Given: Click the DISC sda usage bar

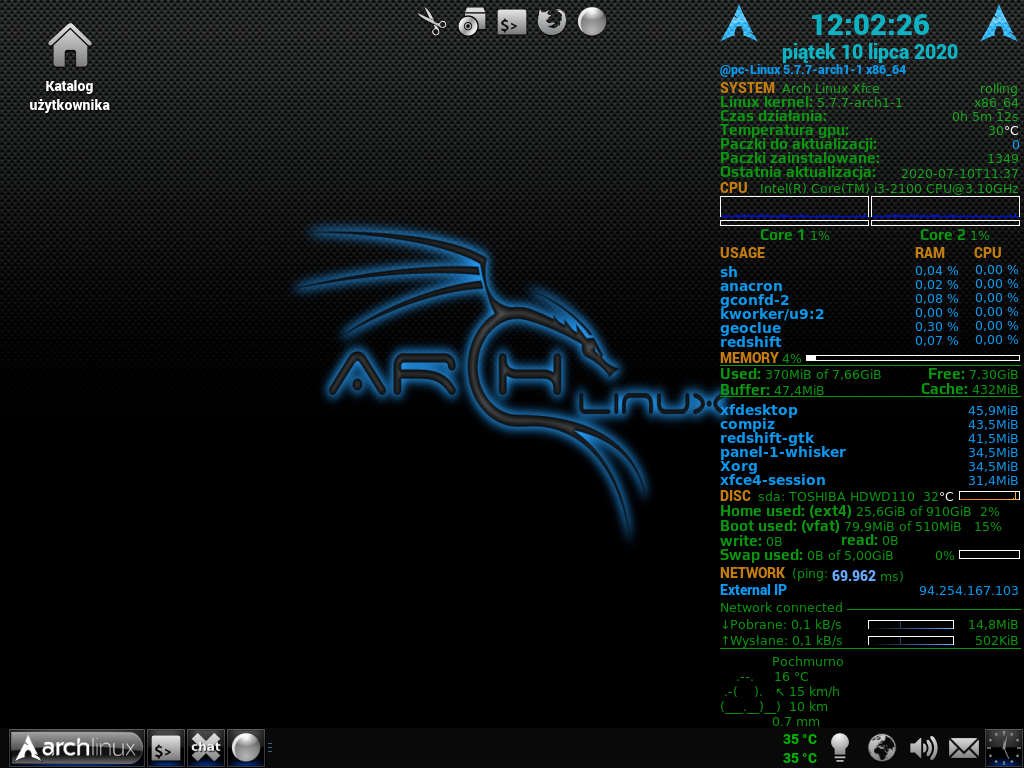Looking at the screenshot, I should [x=989, y=496].
